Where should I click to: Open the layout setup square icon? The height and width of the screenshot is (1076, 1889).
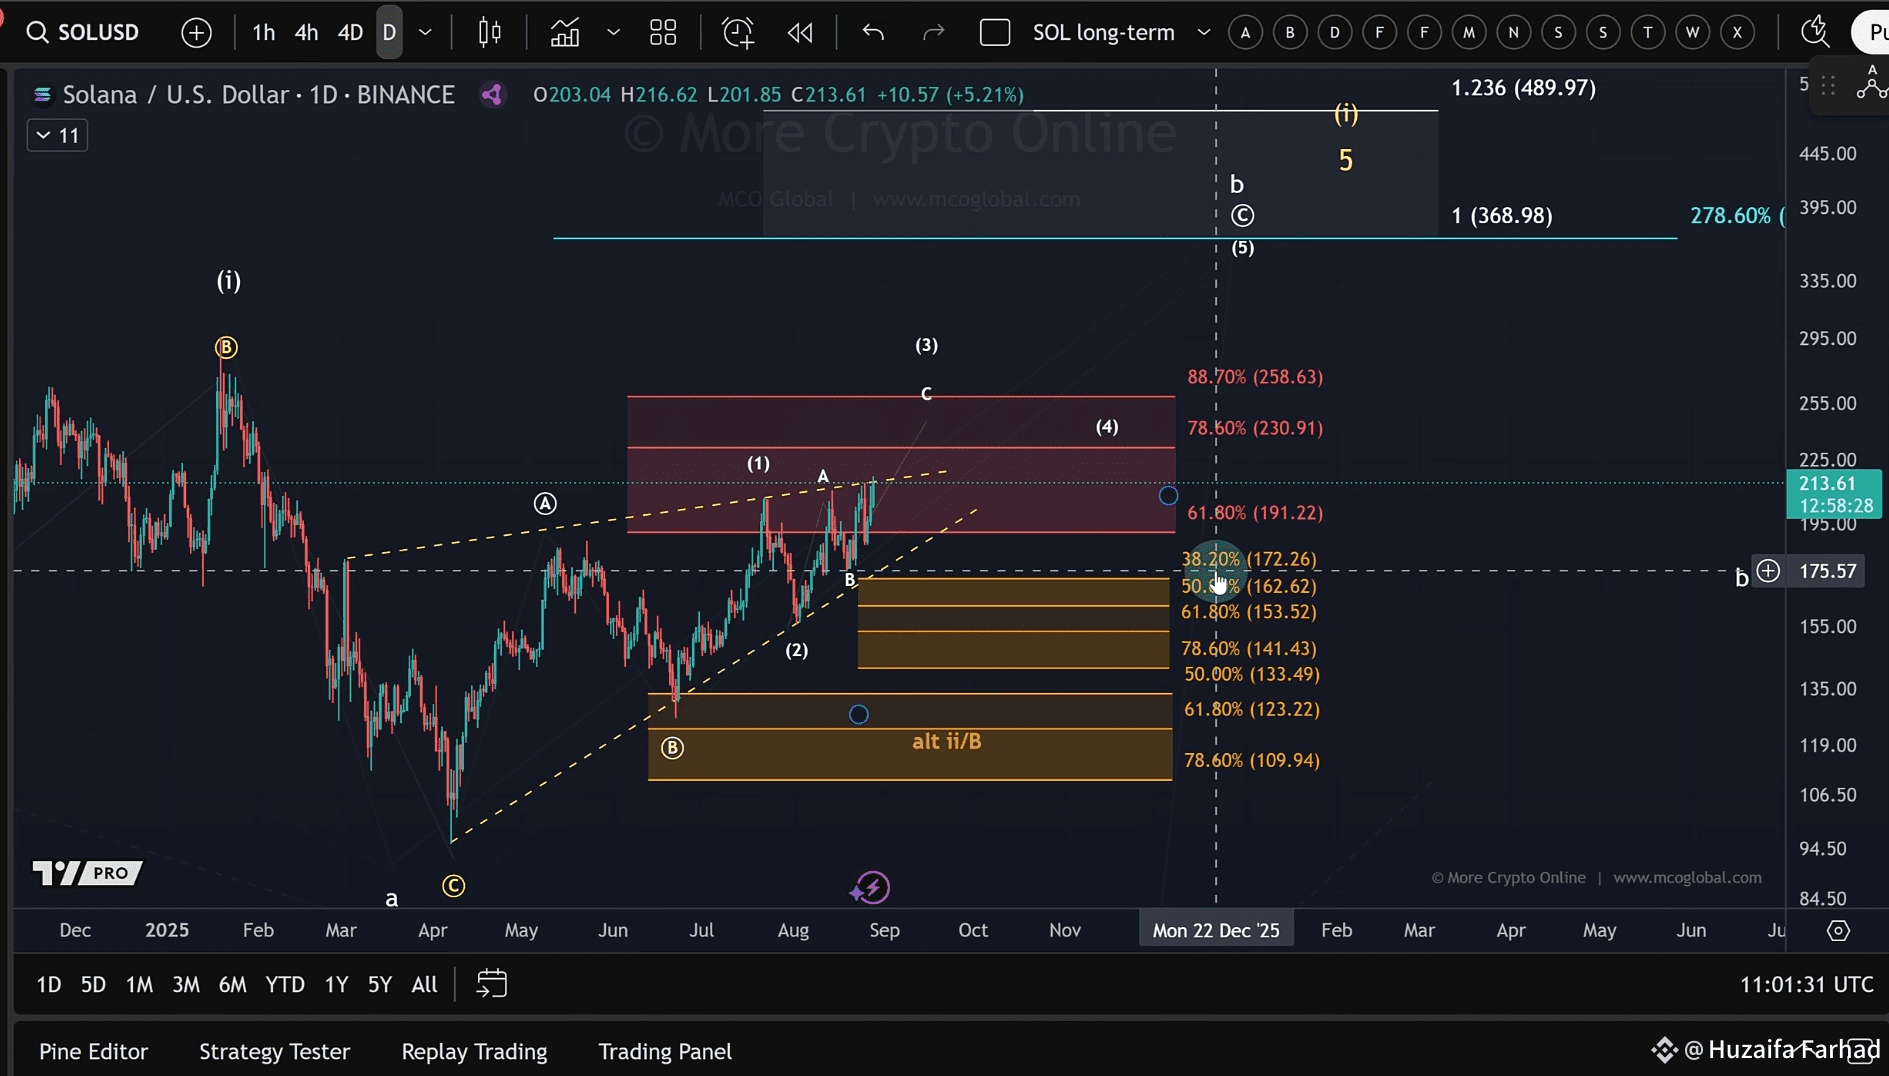click(995, 33)
